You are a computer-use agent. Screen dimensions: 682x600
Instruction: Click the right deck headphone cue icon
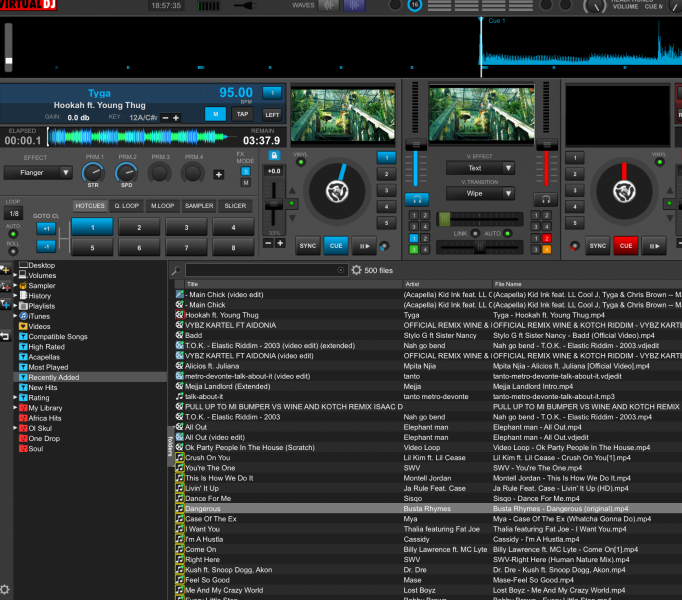tap(545, 200)
